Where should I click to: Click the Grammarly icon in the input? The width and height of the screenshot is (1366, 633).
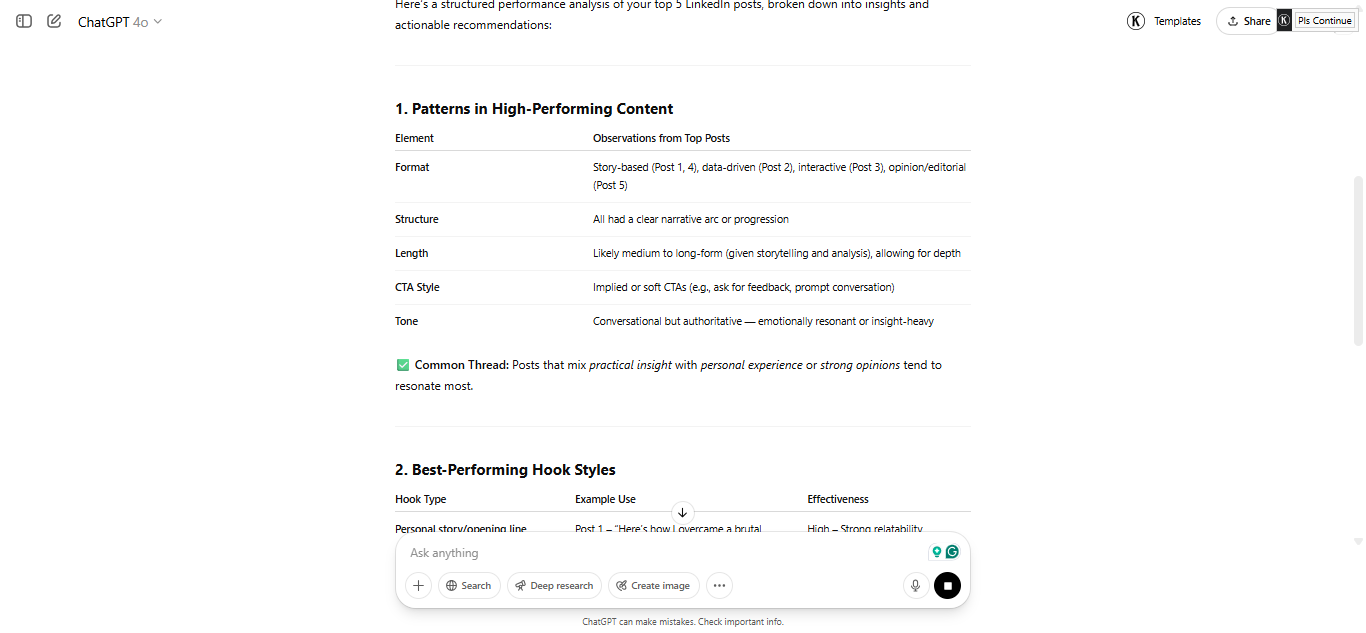click(x=953, y=552)
